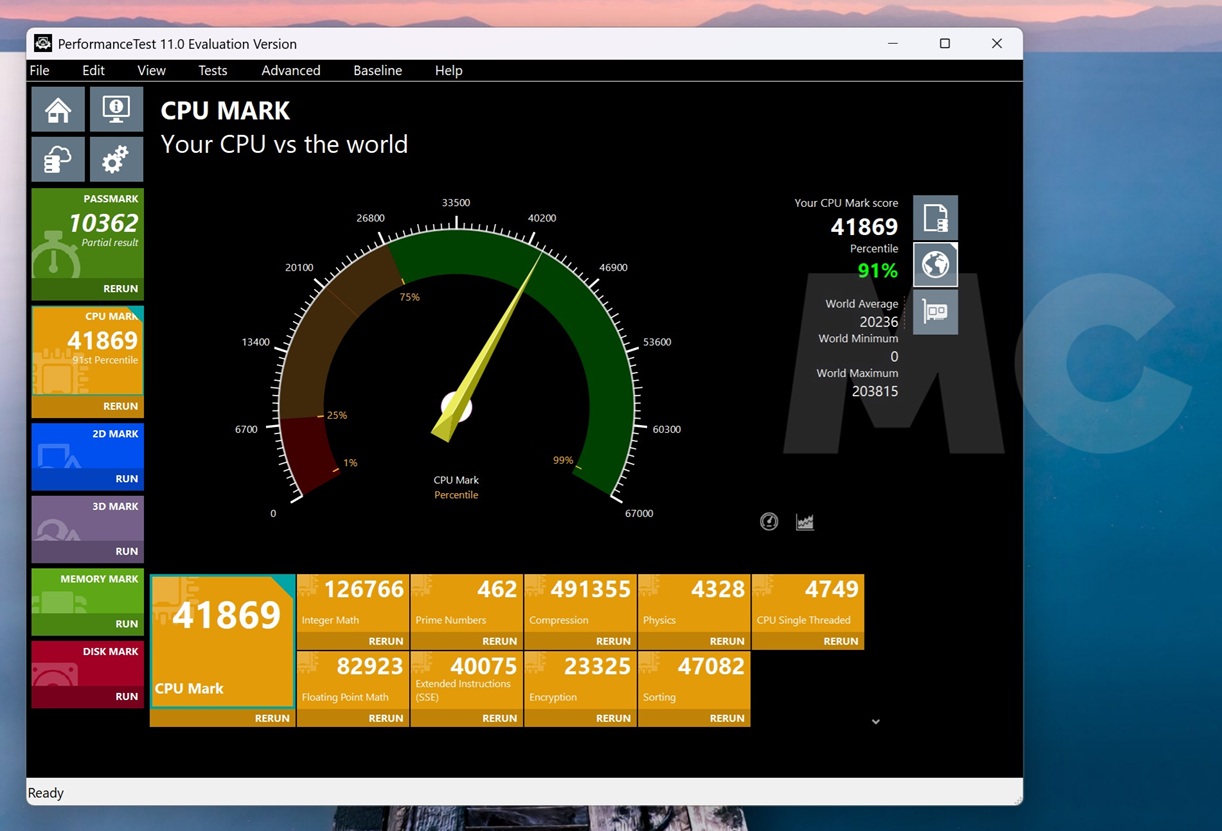Select the CPU Single Threaded score tile
The image size is (1222, 831).
click(x=808, y=605)
